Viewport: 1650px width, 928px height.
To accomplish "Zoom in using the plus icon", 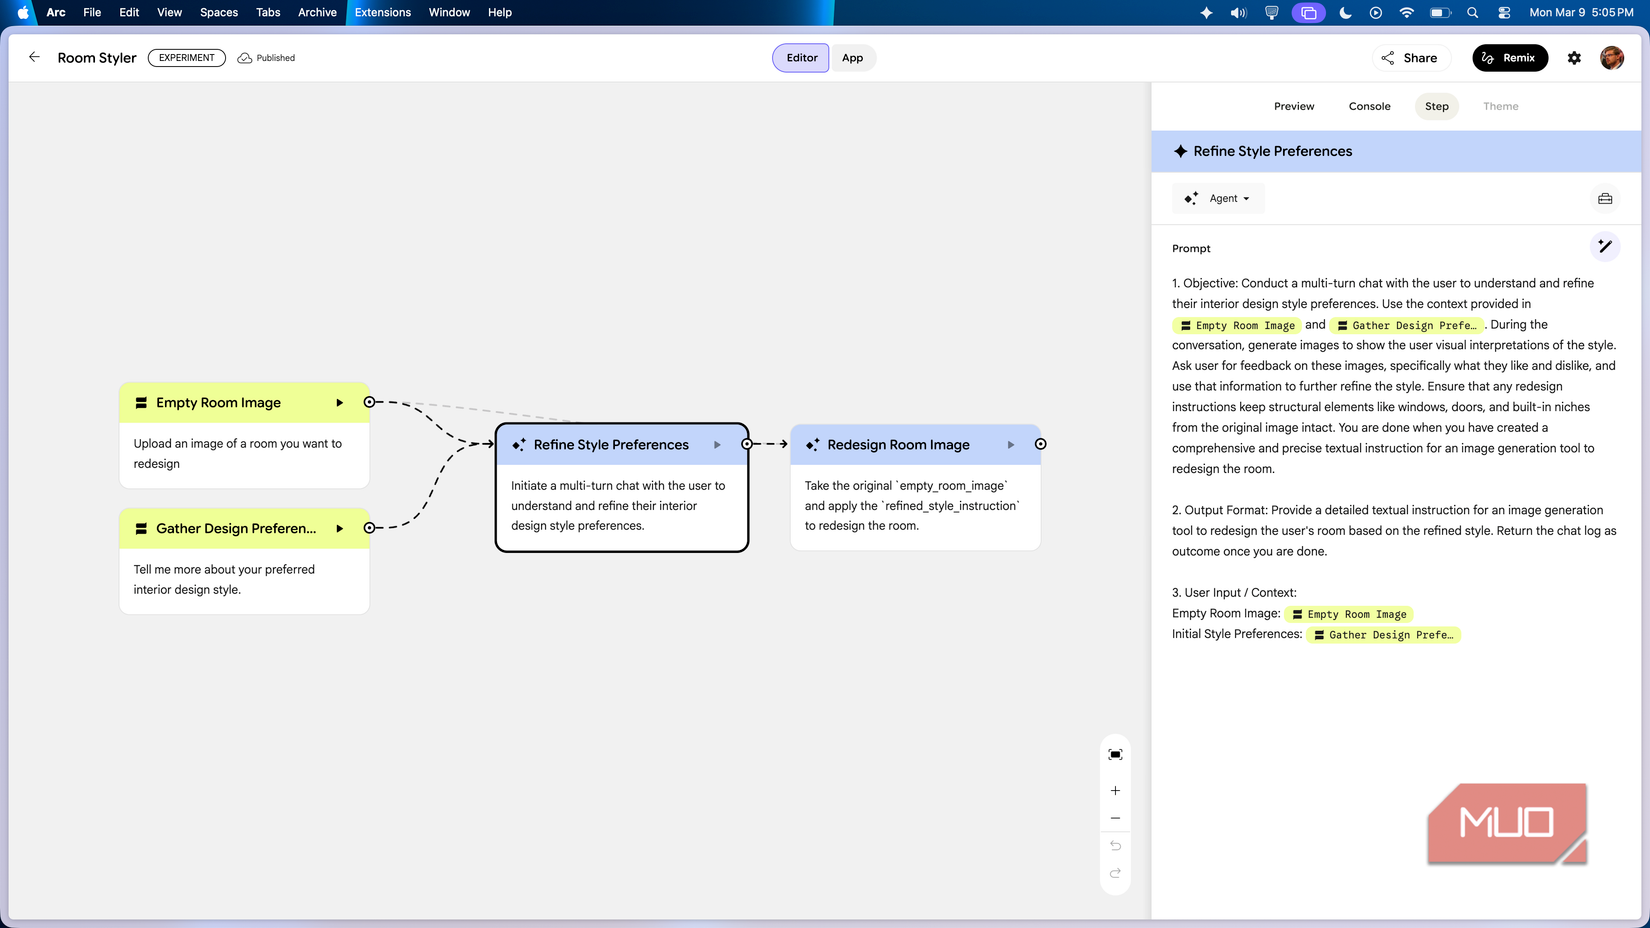I will pyautogui.click(x=1115, y=790).
